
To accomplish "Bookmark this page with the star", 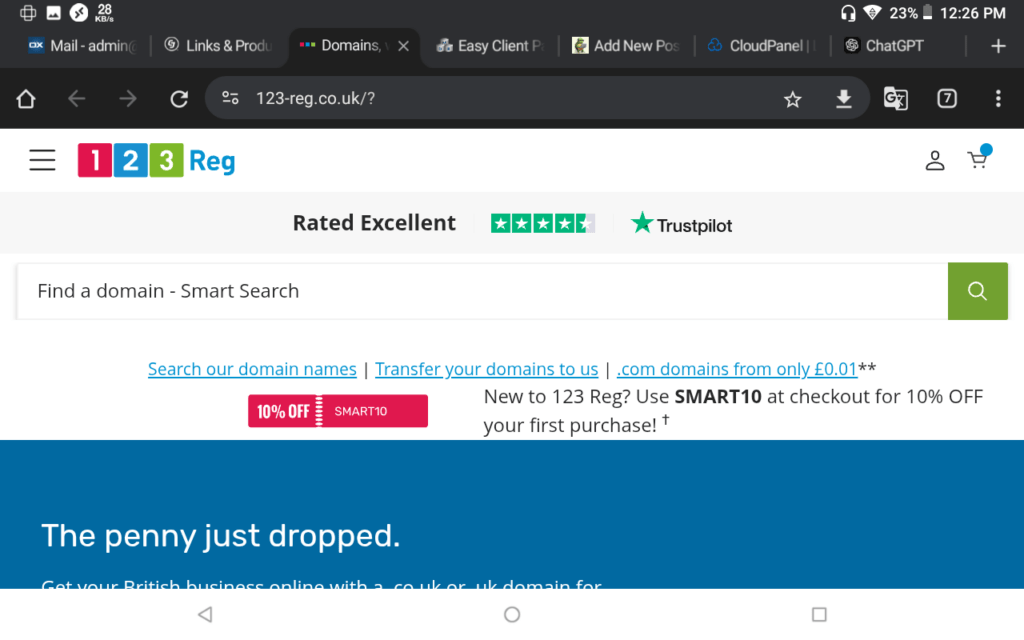I will pyautogui.click(x=792, y=99).
